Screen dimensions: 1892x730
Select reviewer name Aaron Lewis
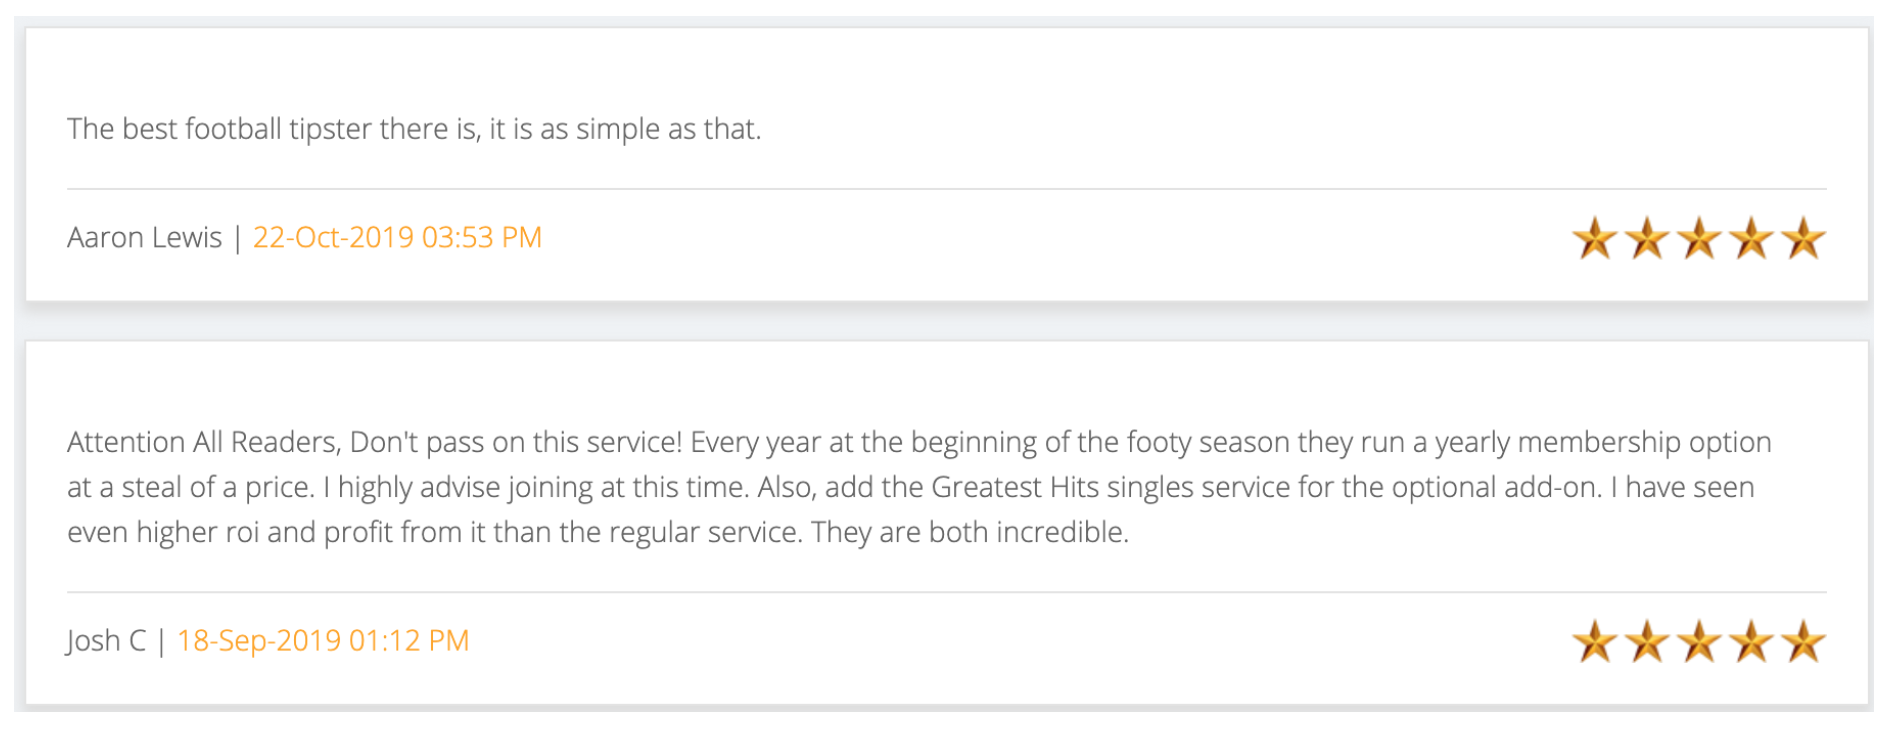pos(144,238)
